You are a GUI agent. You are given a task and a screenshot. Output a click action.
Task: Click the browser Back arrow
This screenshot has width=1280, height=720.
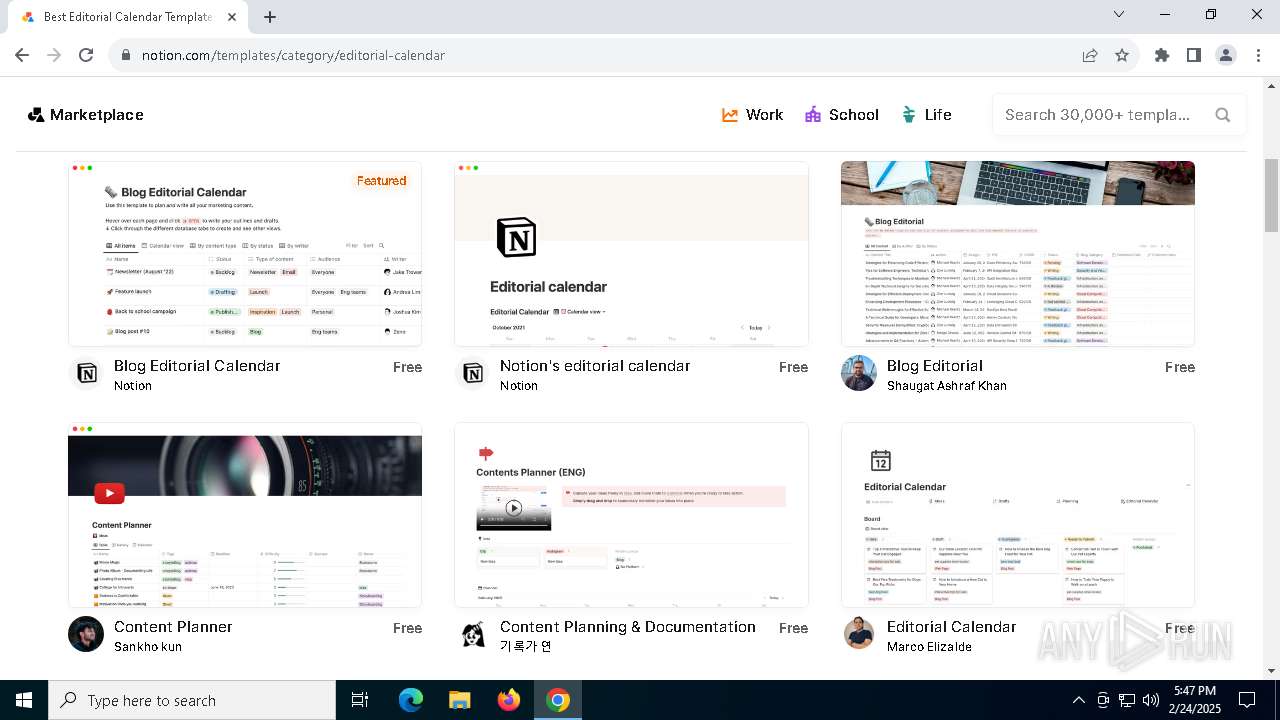point(22,55)
